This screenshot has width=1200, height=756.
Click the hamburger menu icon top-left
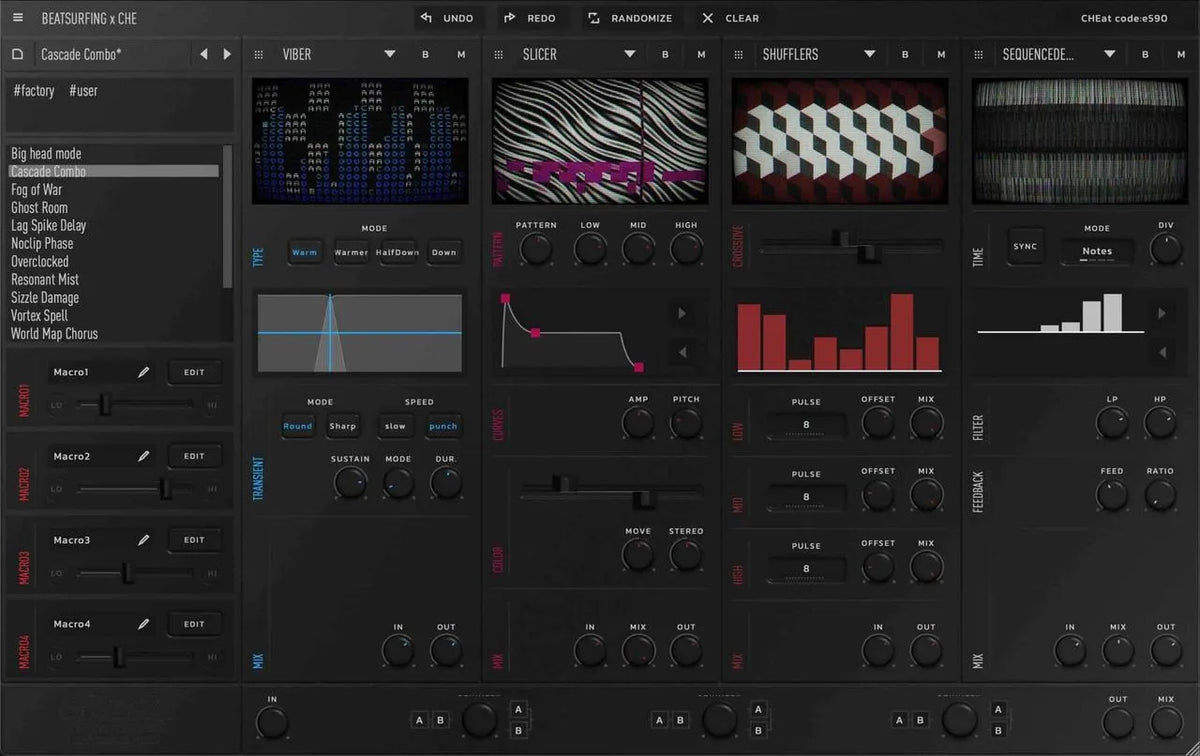coord(18,17)
